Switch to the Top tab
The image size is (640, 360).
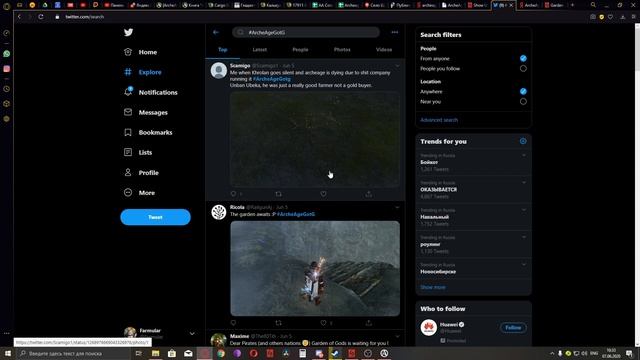[x=222, y=50]
